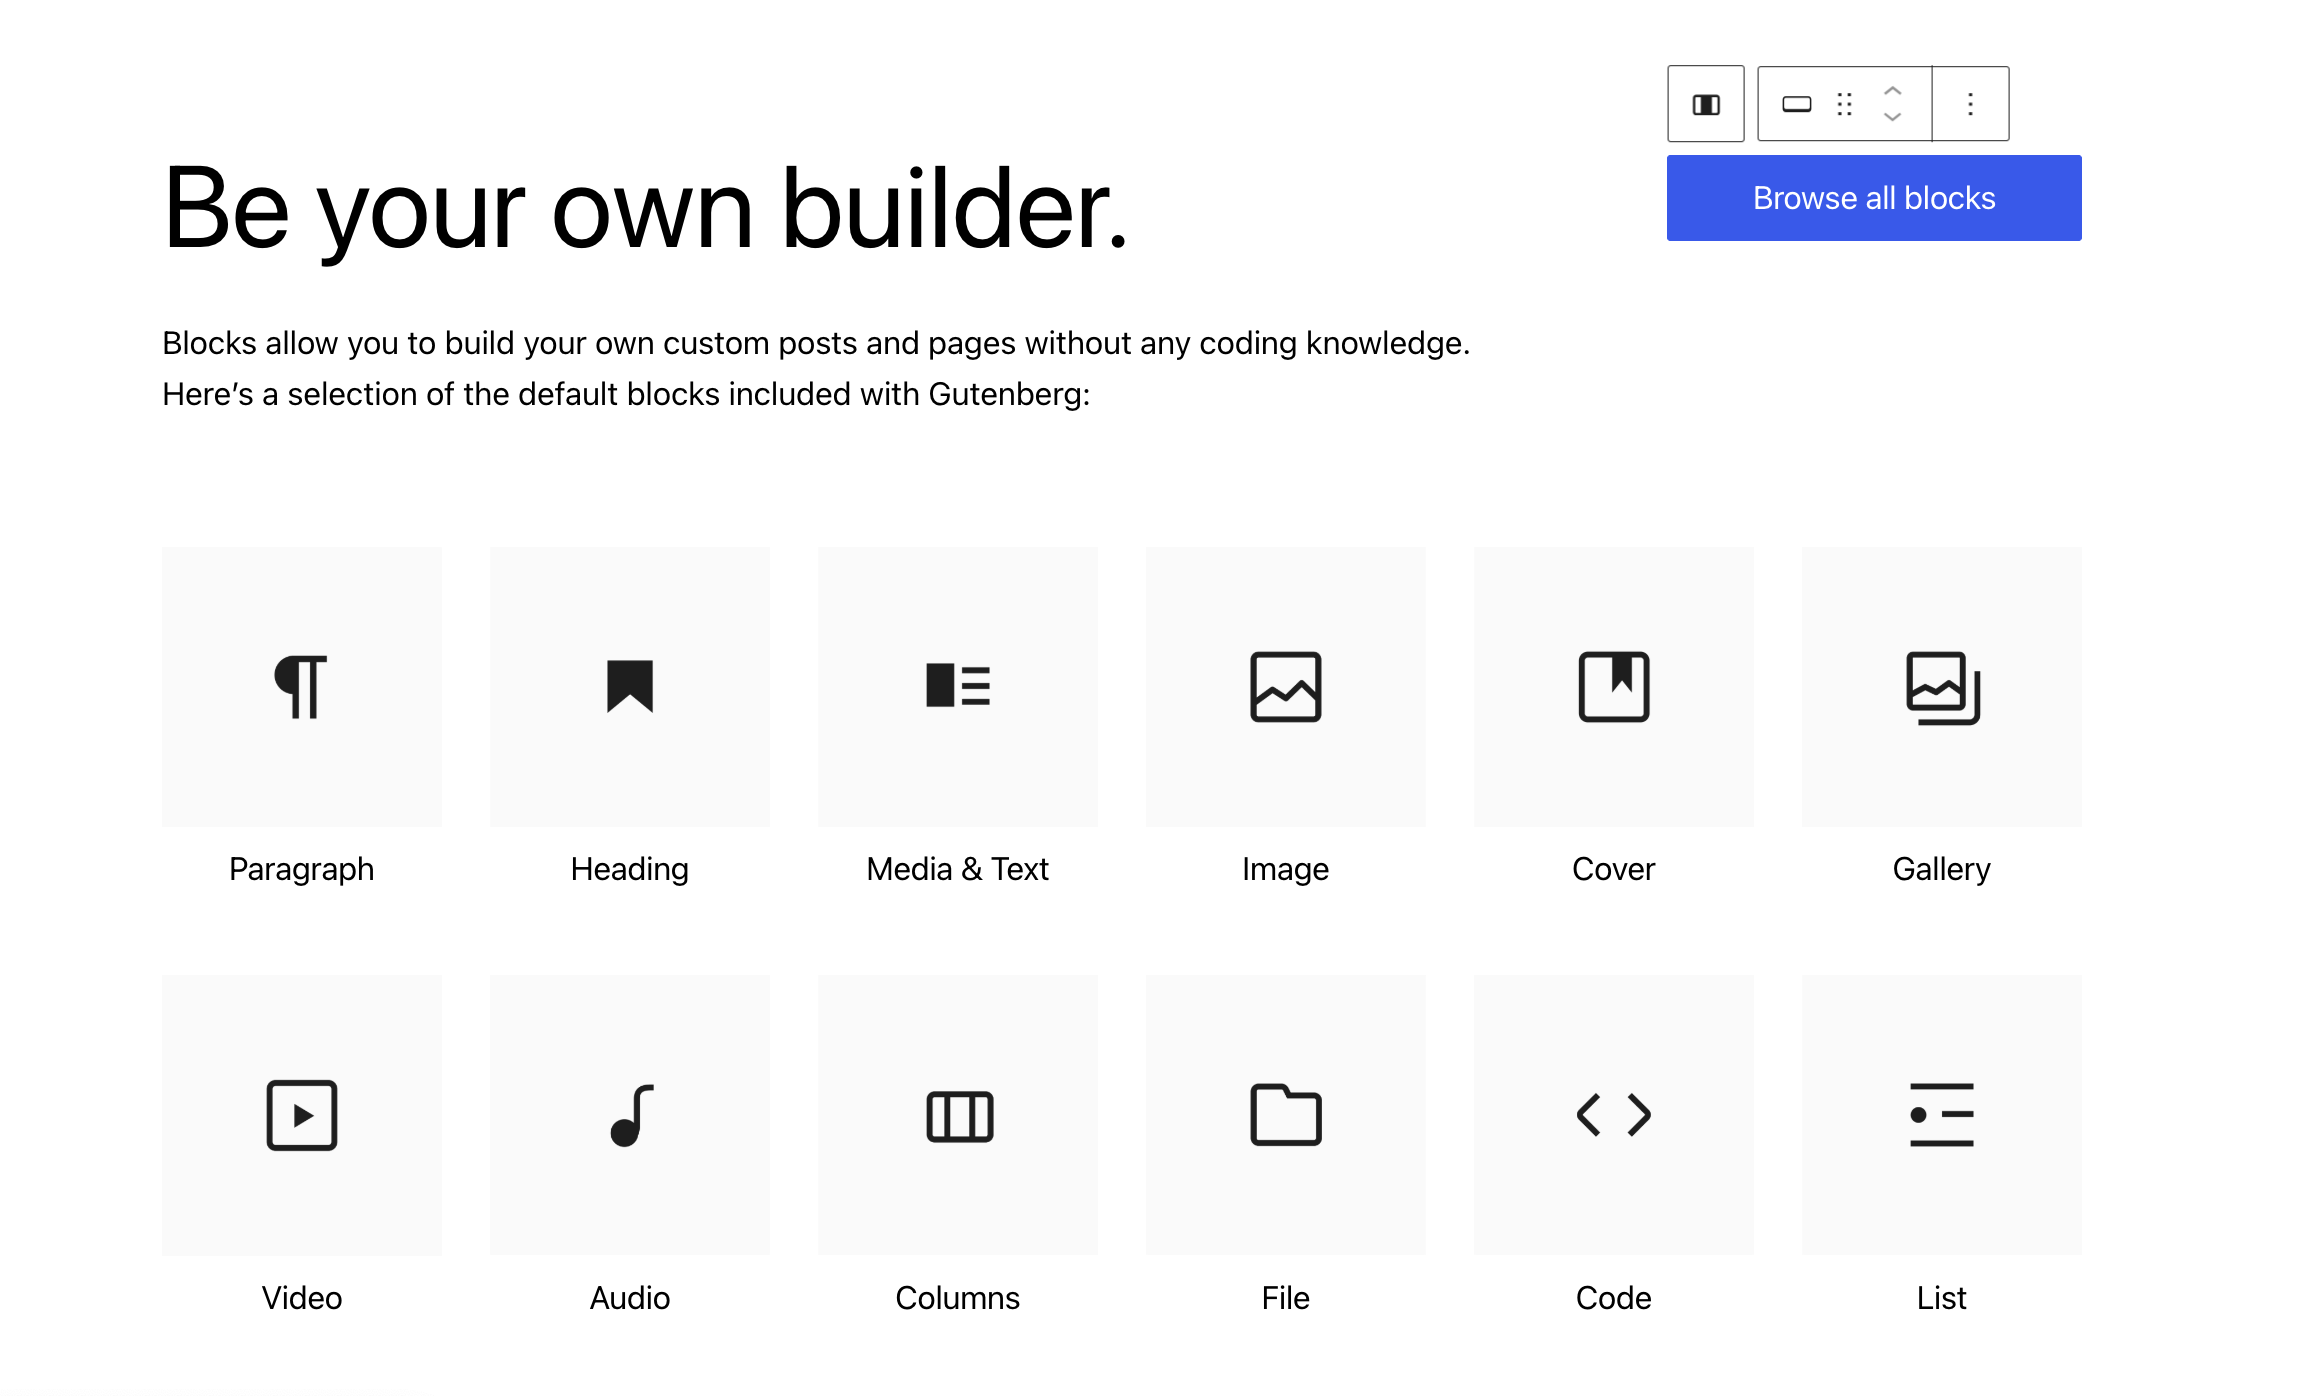
Task: Click the 'Blocks allow you to build' paragraph
Action: point(816,368)
